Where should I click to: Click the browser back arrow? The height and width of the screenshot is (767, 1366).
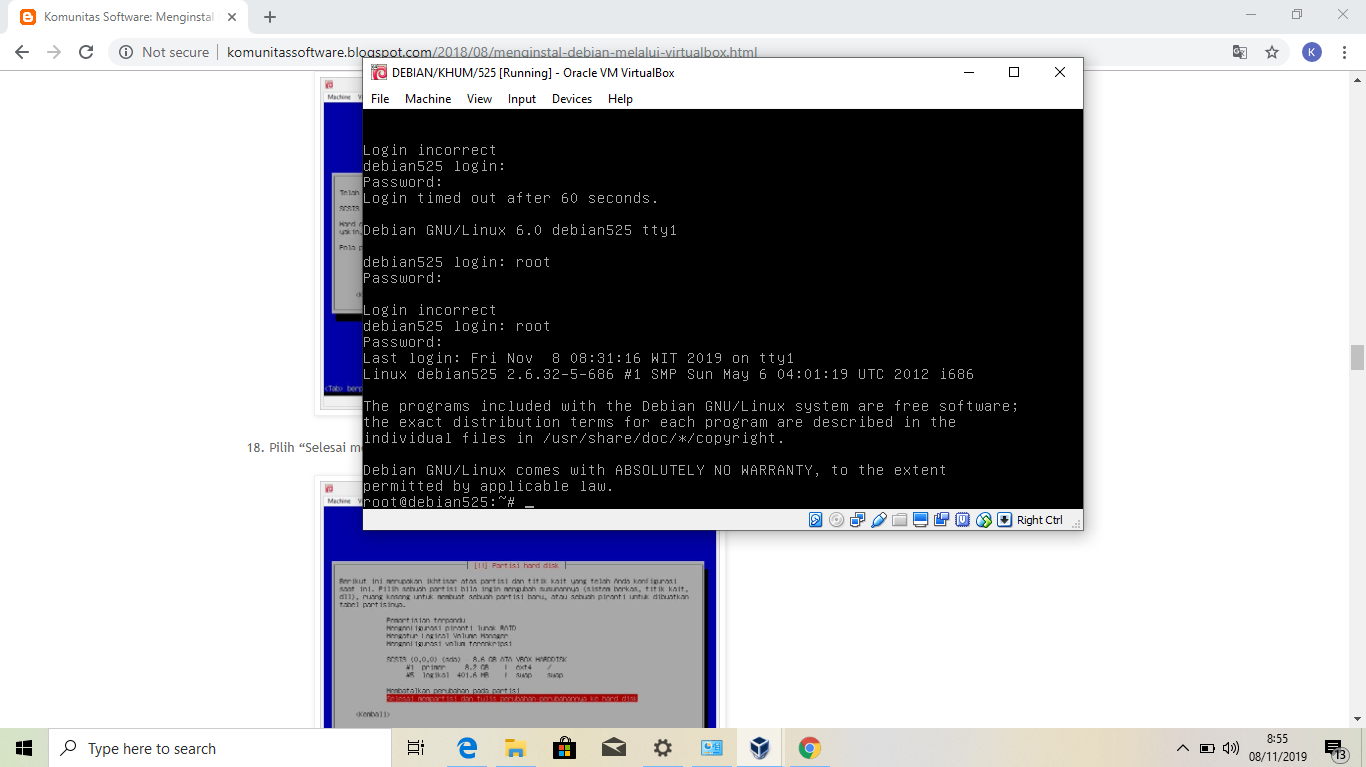[22, 52]
